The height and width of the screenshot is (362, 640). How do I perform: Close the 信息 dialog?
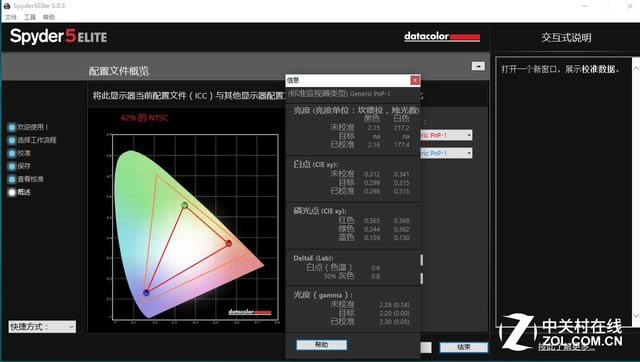coord(415,80)
